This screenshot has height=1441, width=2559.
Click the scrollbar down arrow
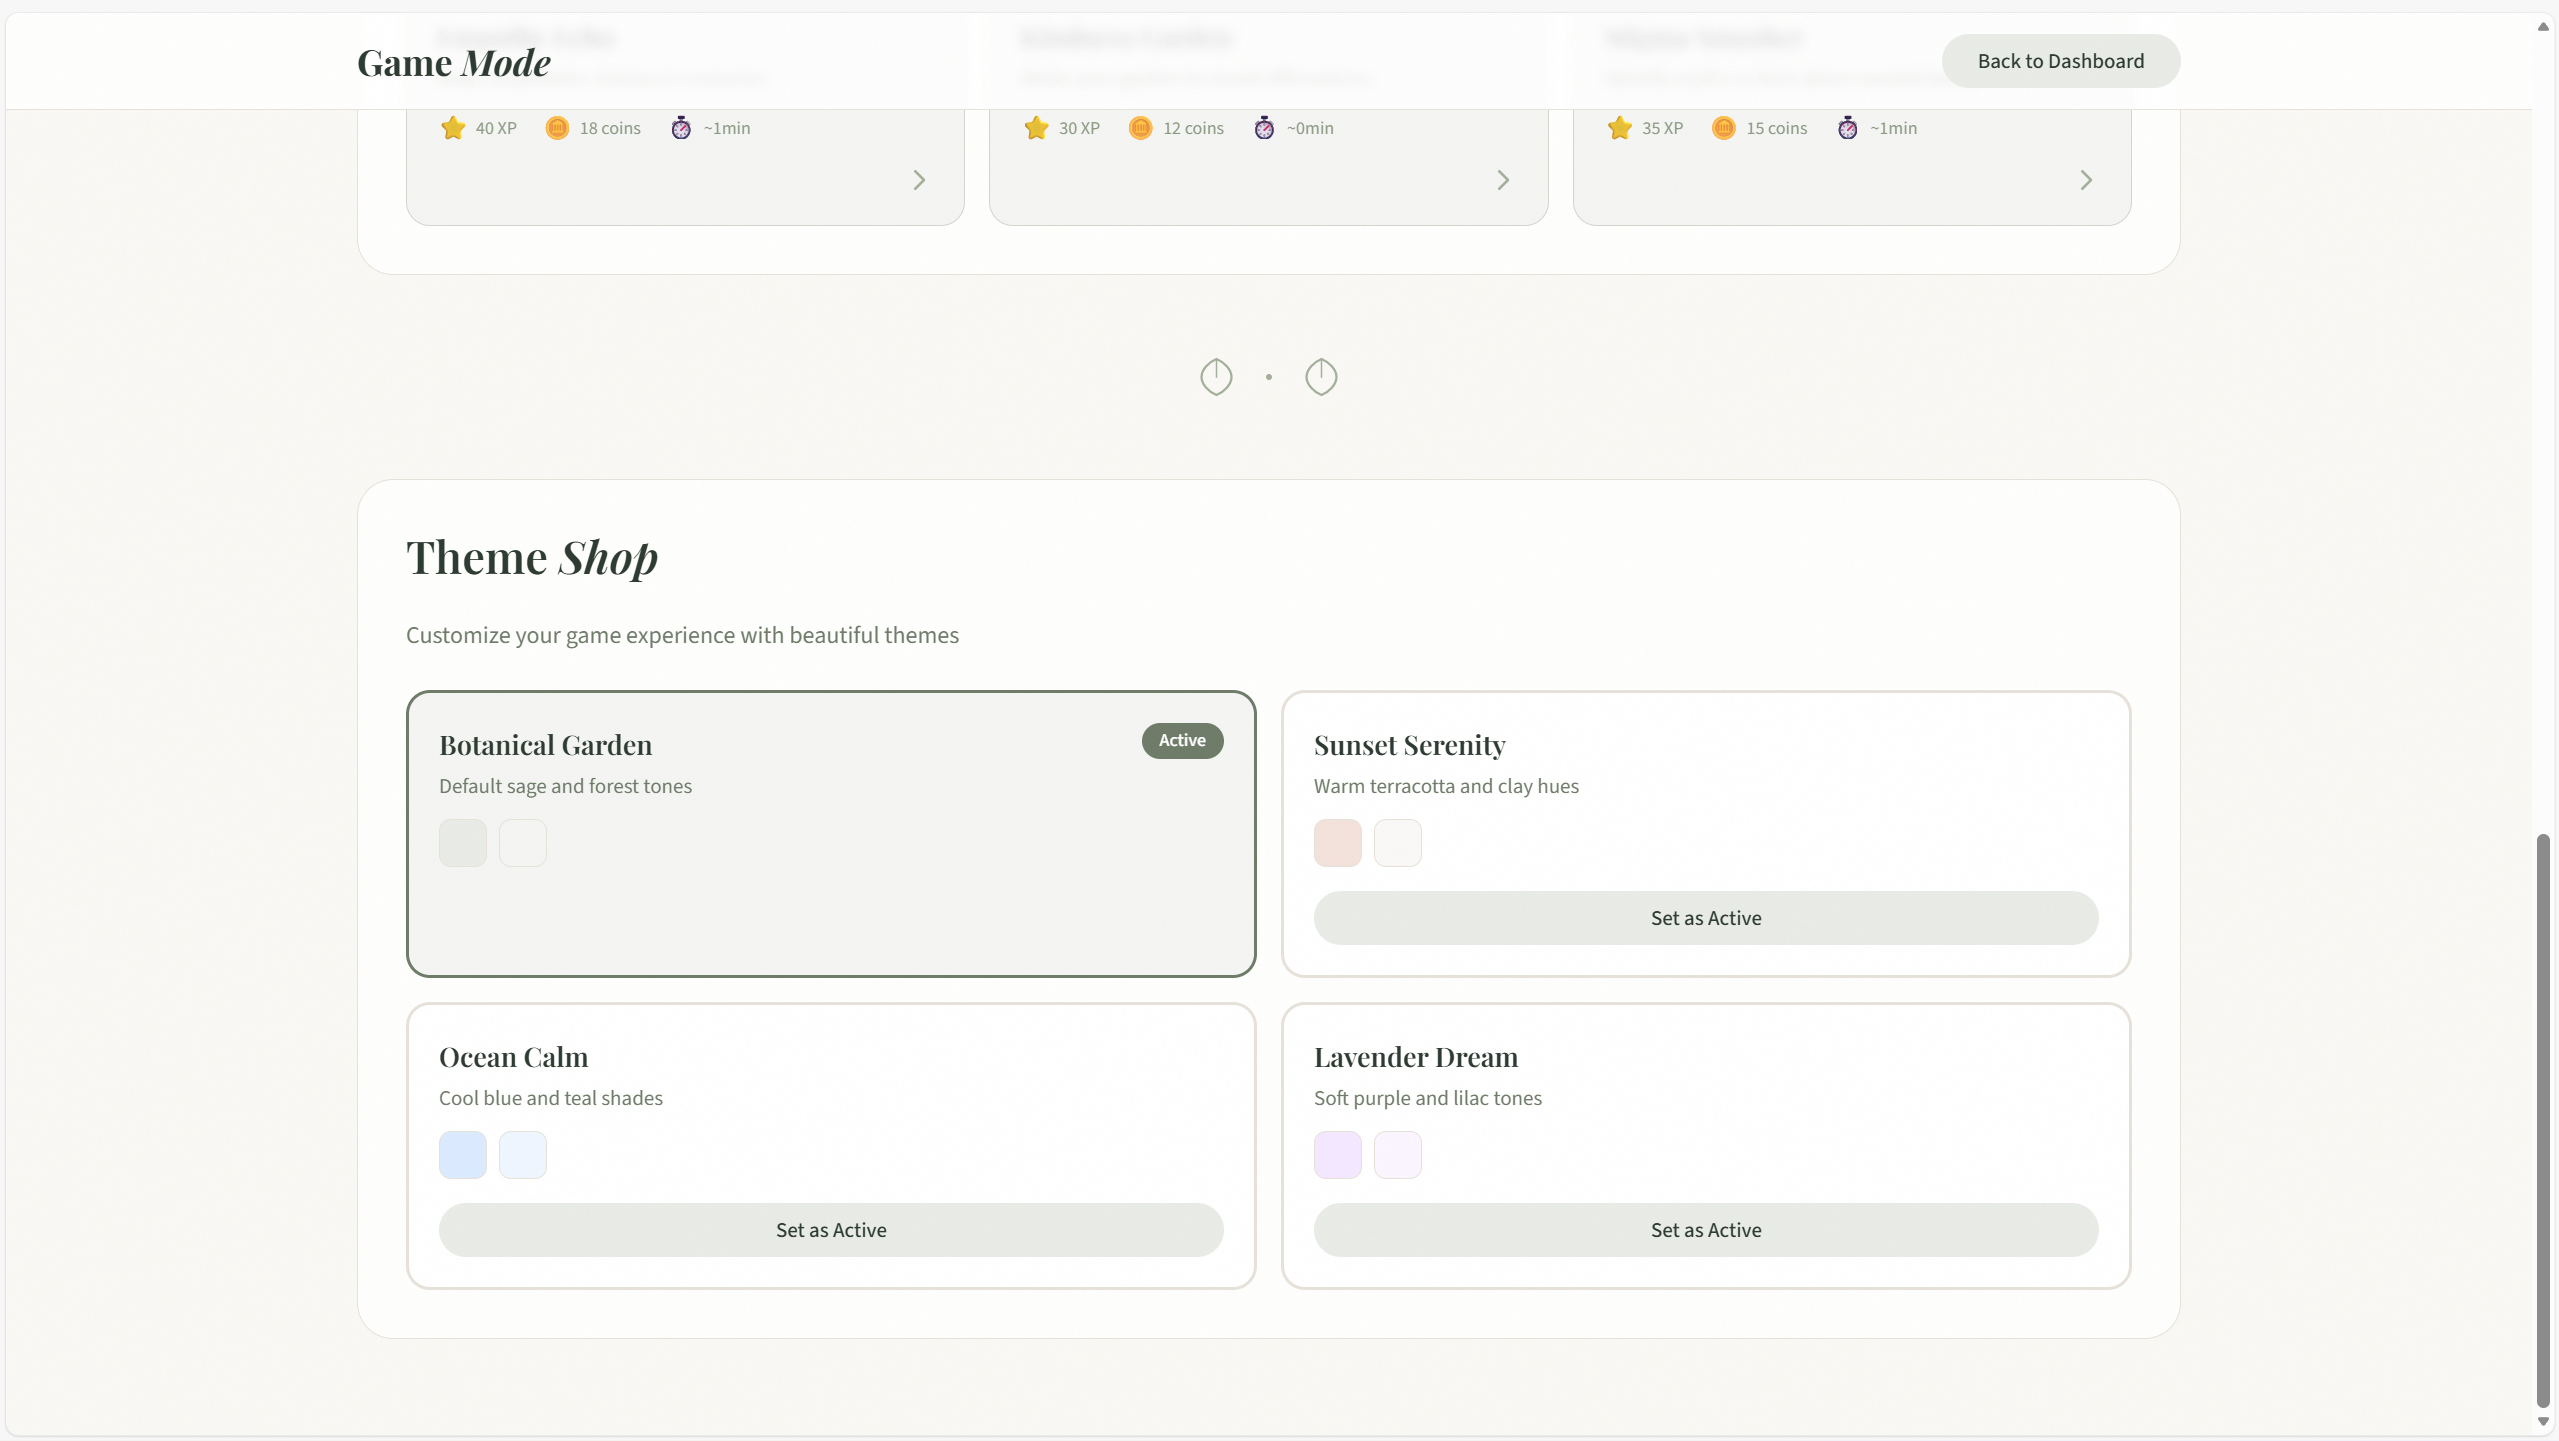tap(2543, 1421)
